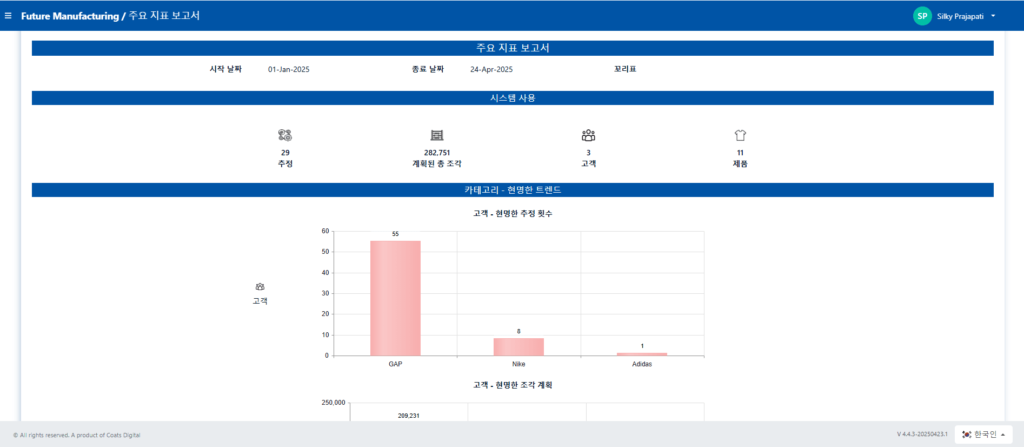Open the hamburger navigation menu
The height and width of the screenshot is (447, 1024).
9,16
